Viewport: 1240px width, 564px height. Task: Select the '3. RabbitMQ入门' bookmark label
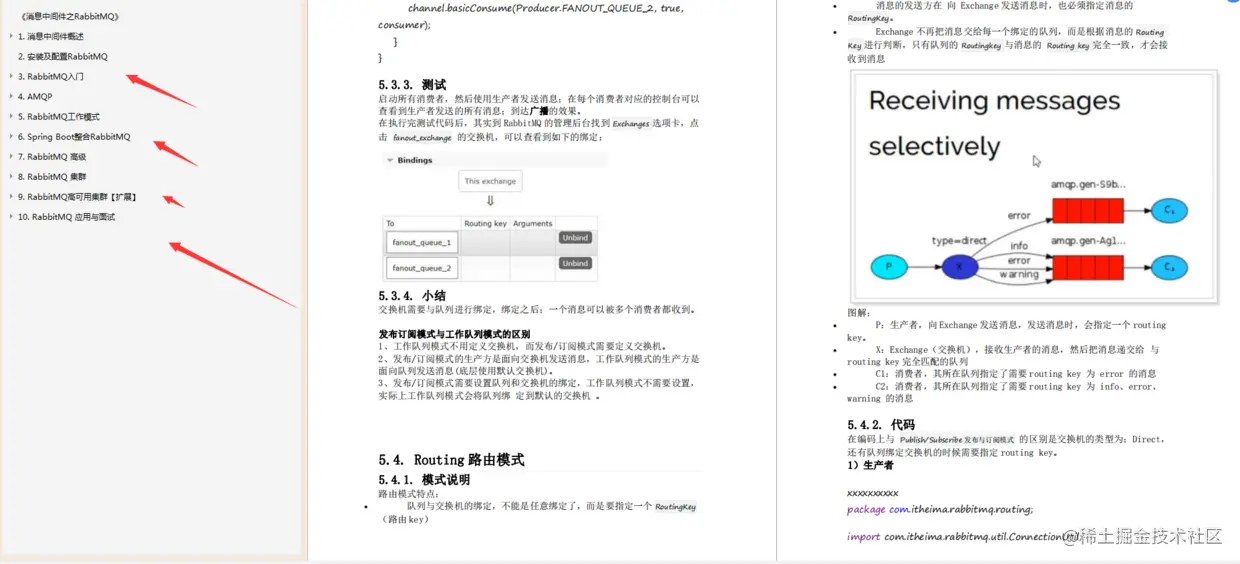(x=51, y=77)
